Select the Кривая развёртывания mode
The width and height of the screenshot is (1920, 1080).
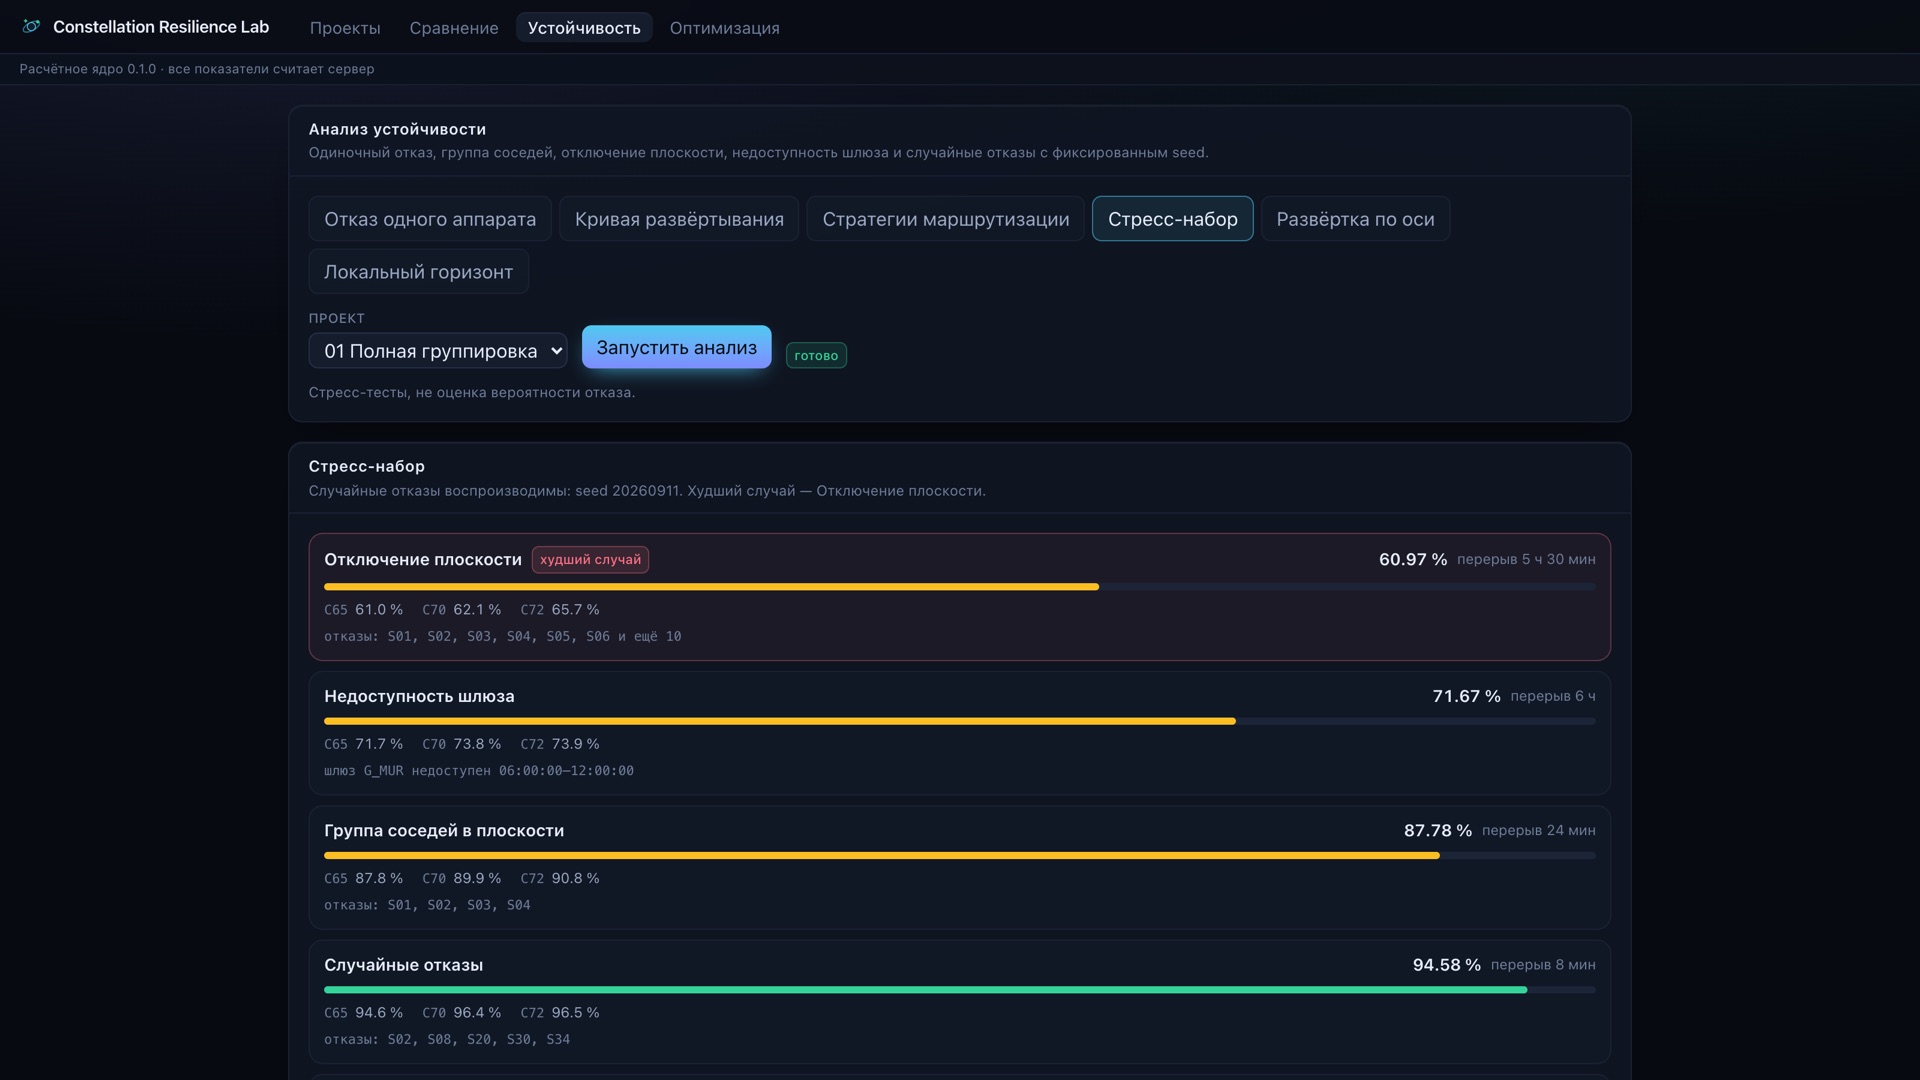679,219
